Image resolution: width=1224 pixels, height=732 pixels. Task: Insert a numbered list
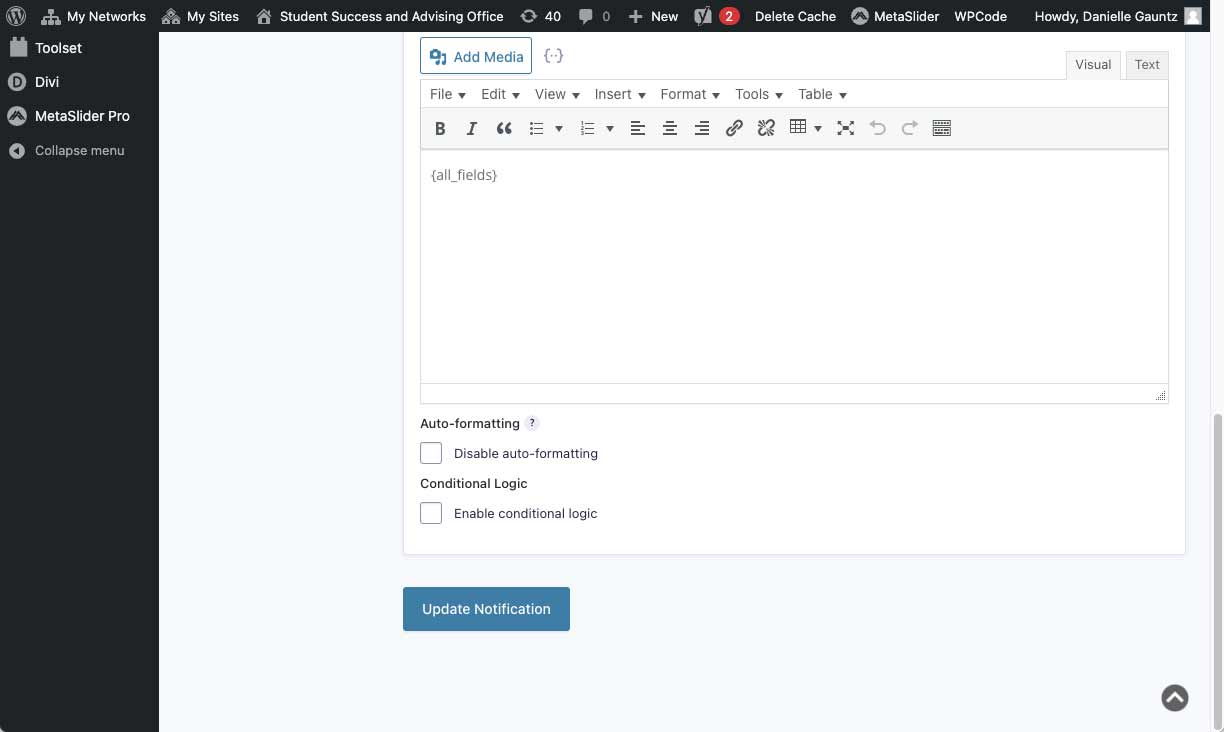[588, 128]
